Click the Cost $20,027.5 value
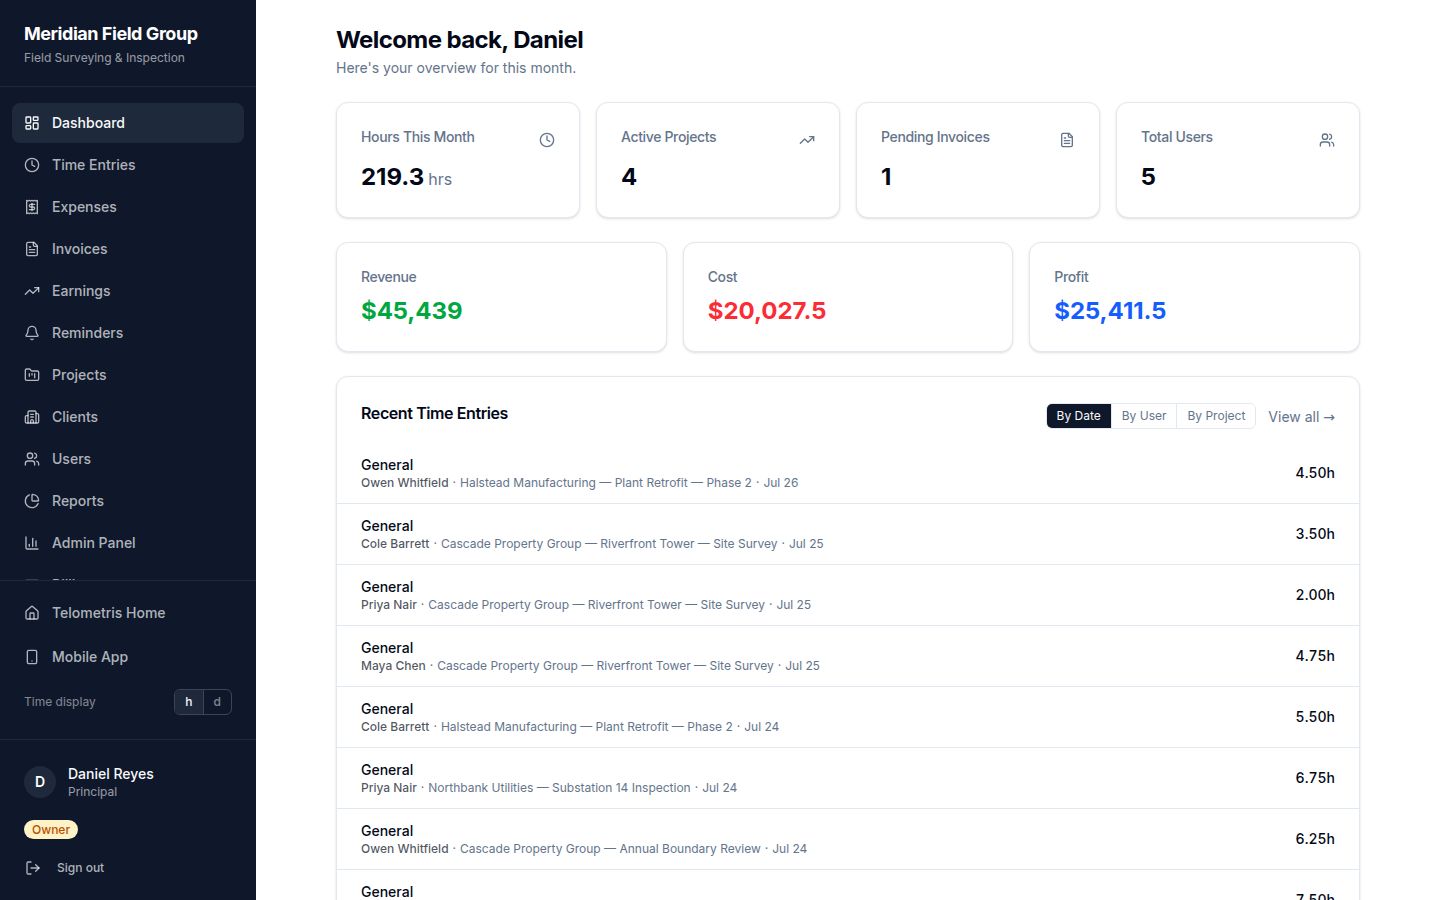Viewport: 1440px width, 900px height. click(767, 311)
